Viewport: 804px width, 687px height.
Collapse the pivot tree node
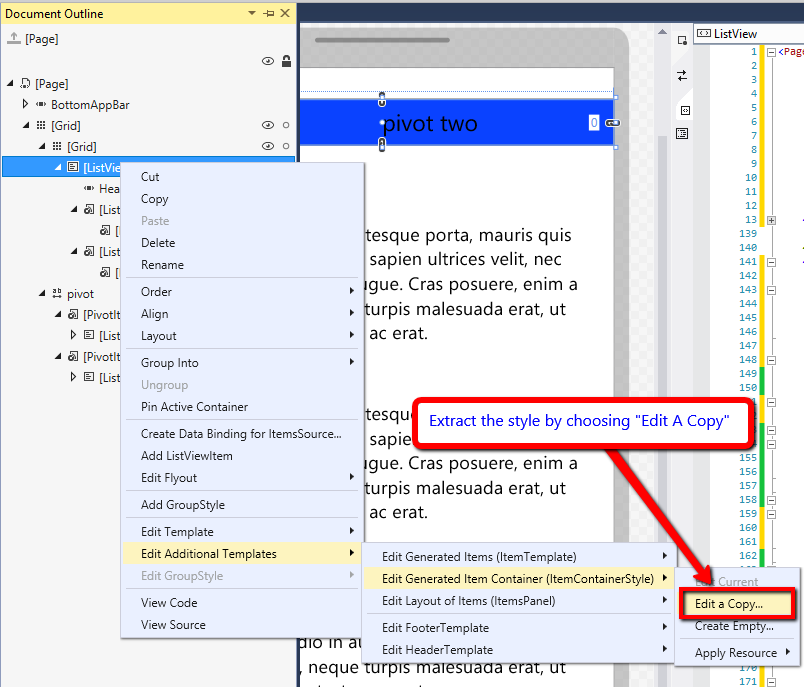[42, 294]
